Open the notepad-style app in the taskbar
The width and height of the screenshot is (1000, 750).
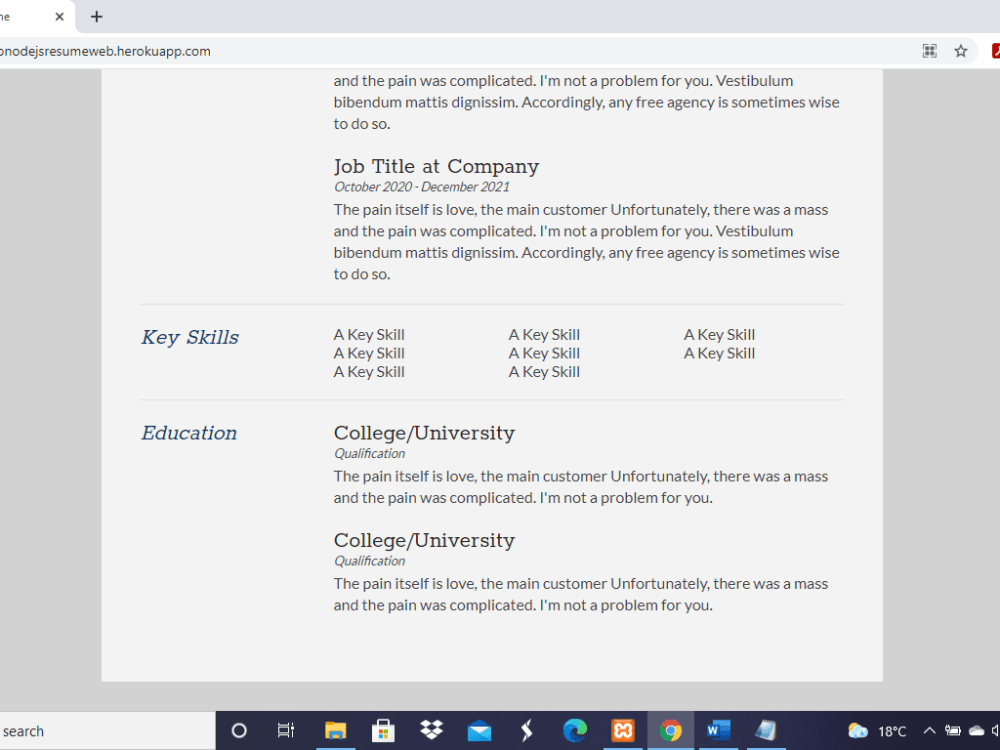[x=766, y=731]
